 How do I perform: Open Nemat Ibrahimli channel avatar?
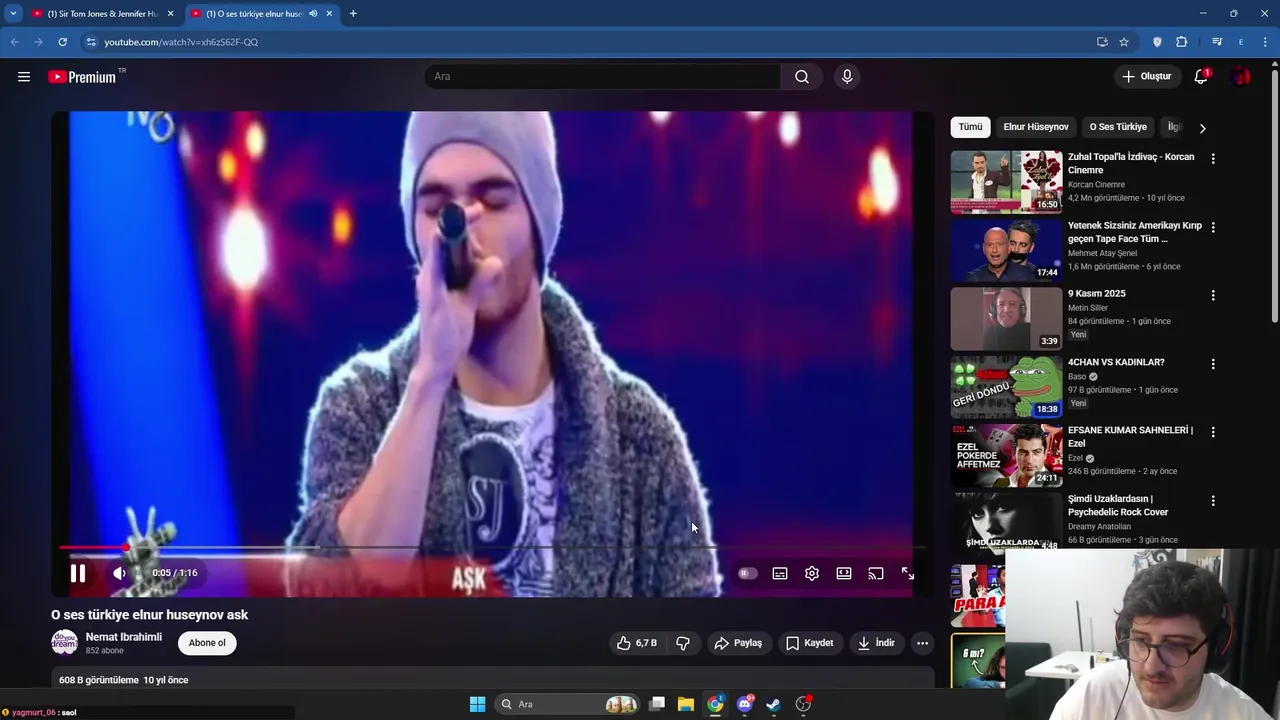point(64,643)
